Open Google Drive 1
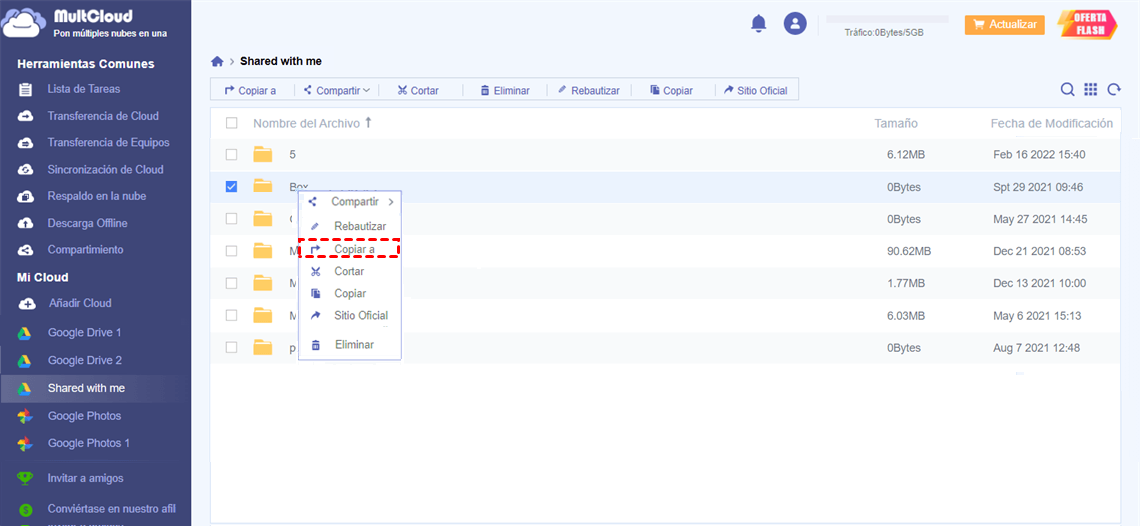This screenshot has width=1140, height=526. pos(84,332)
